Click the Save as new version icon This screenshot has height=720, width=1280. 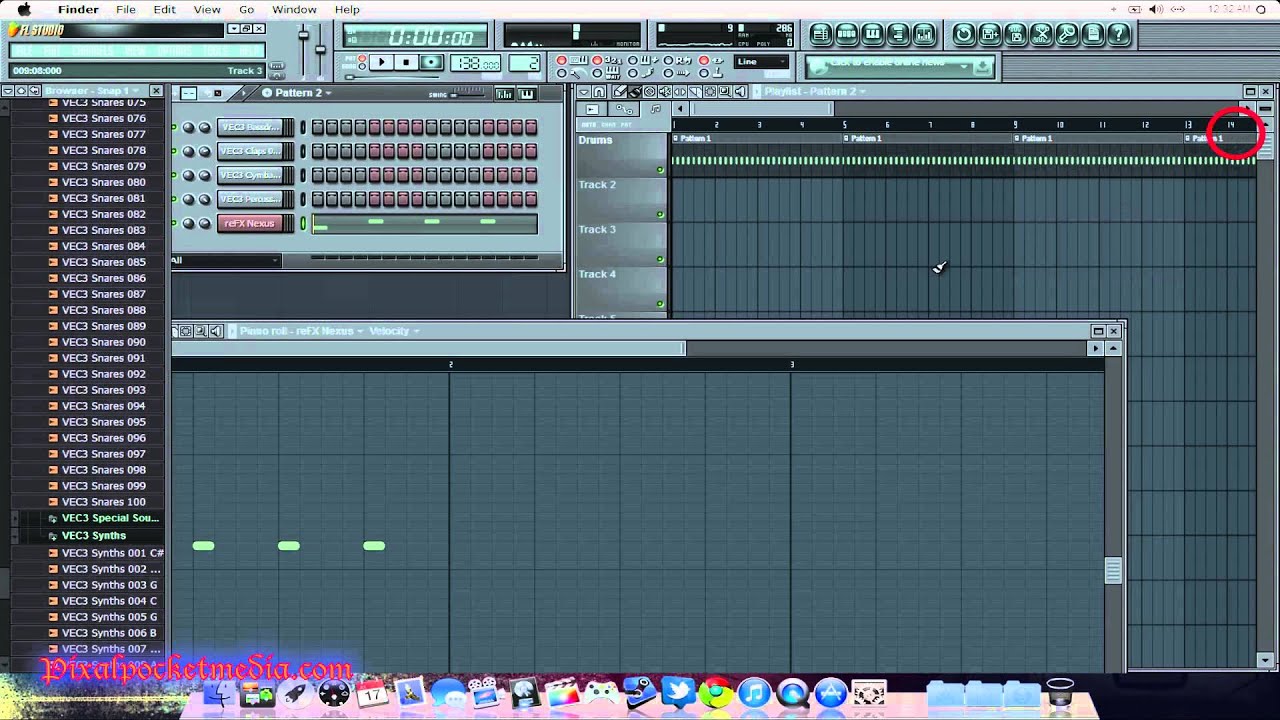pos(989,35)
